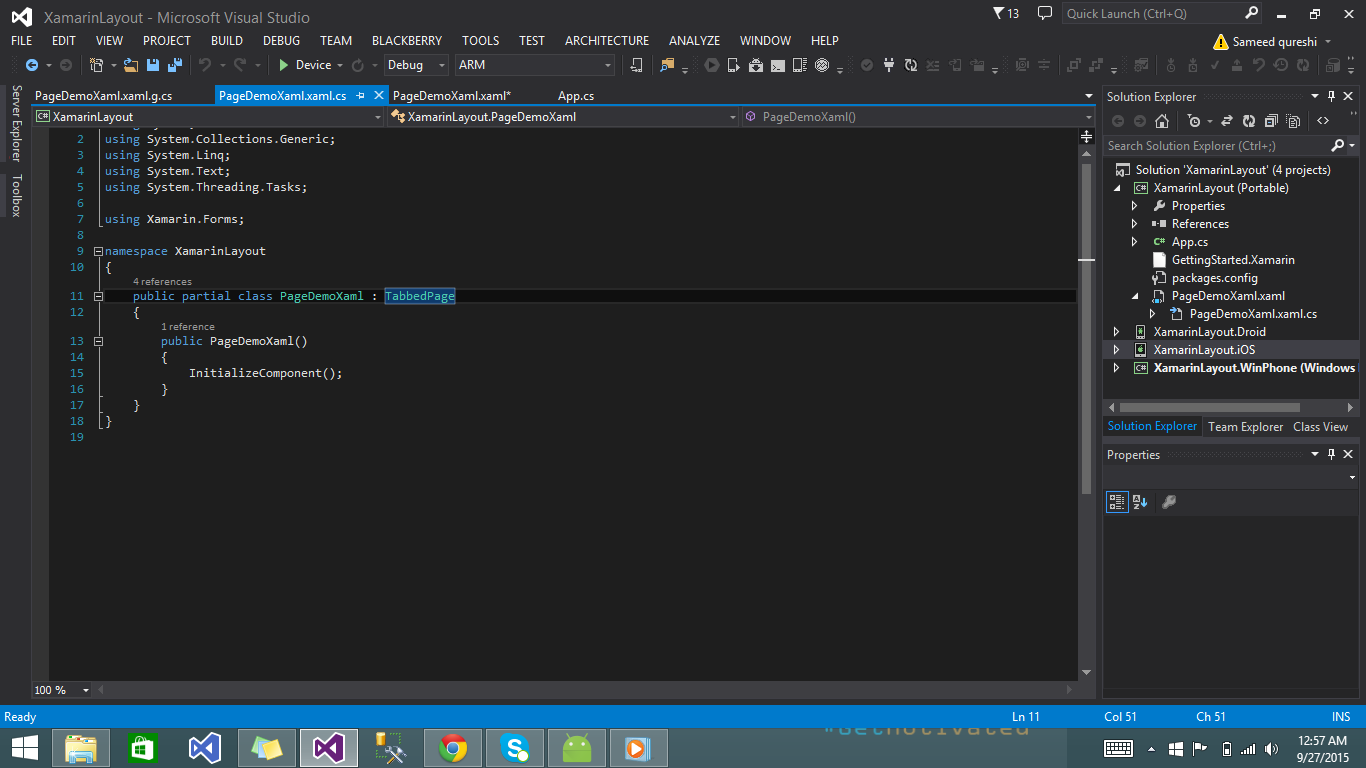Collapse the PageDemoXaml.xaml node

point(1134,296)
